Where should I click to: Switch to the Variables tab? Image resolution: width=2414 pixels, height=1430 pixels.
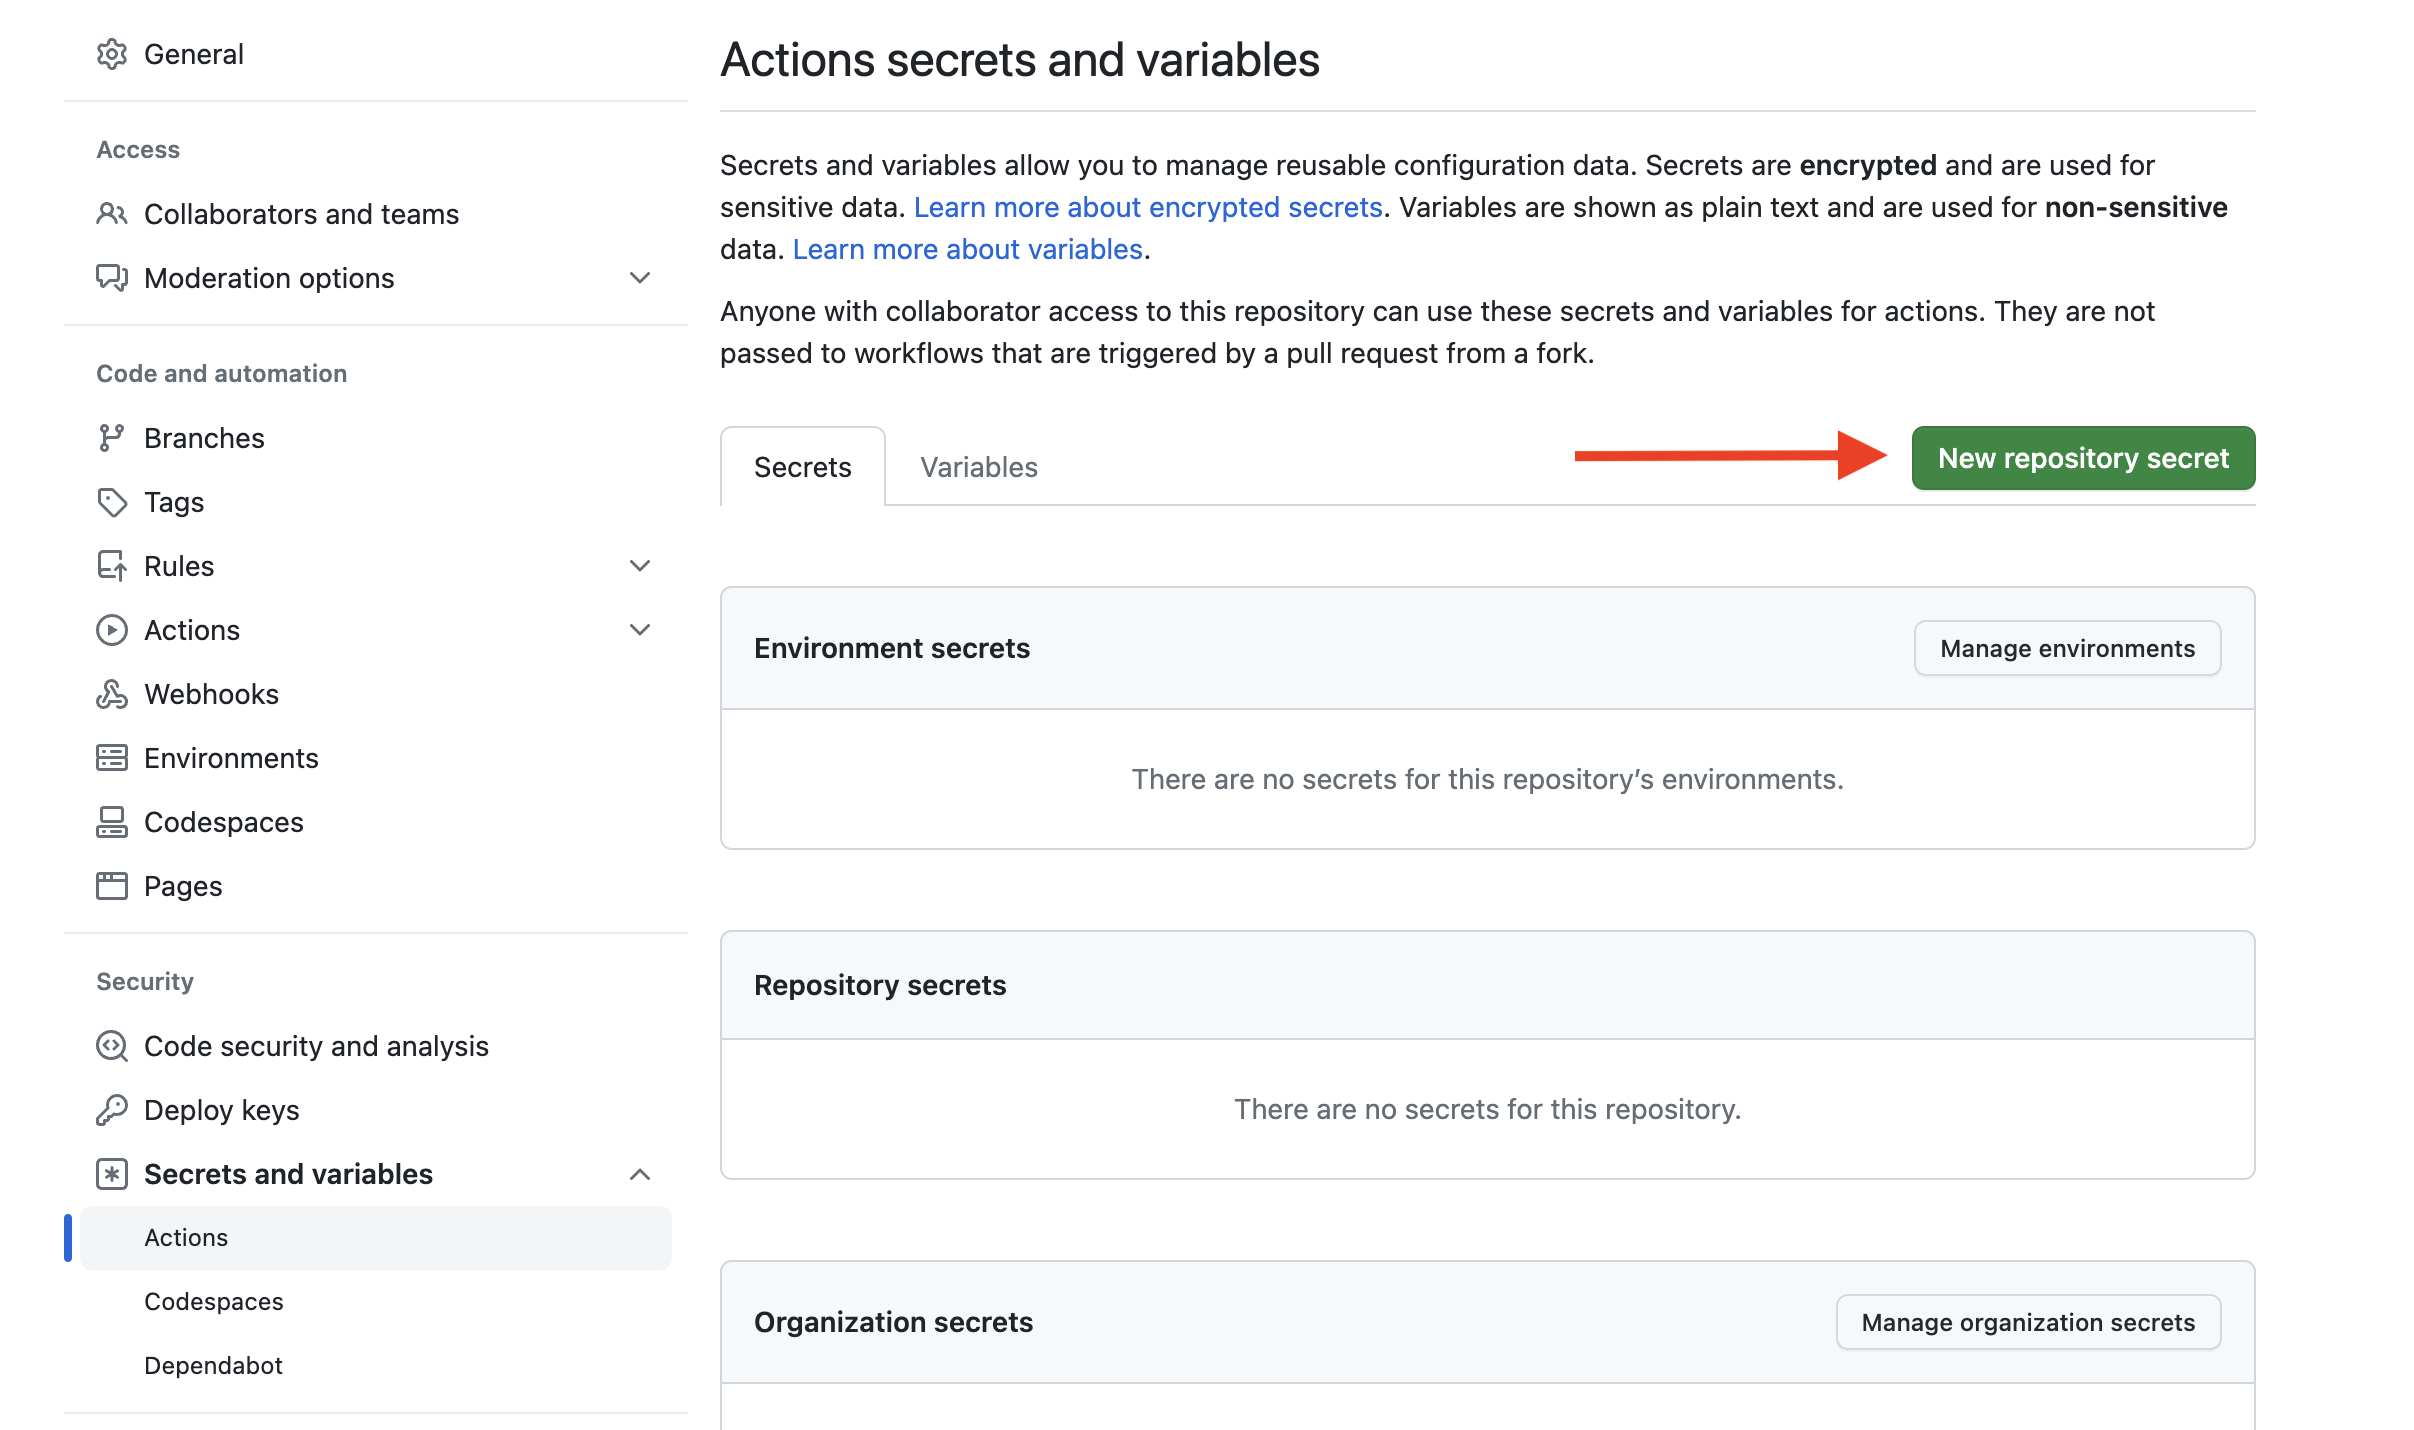[979, 467]
